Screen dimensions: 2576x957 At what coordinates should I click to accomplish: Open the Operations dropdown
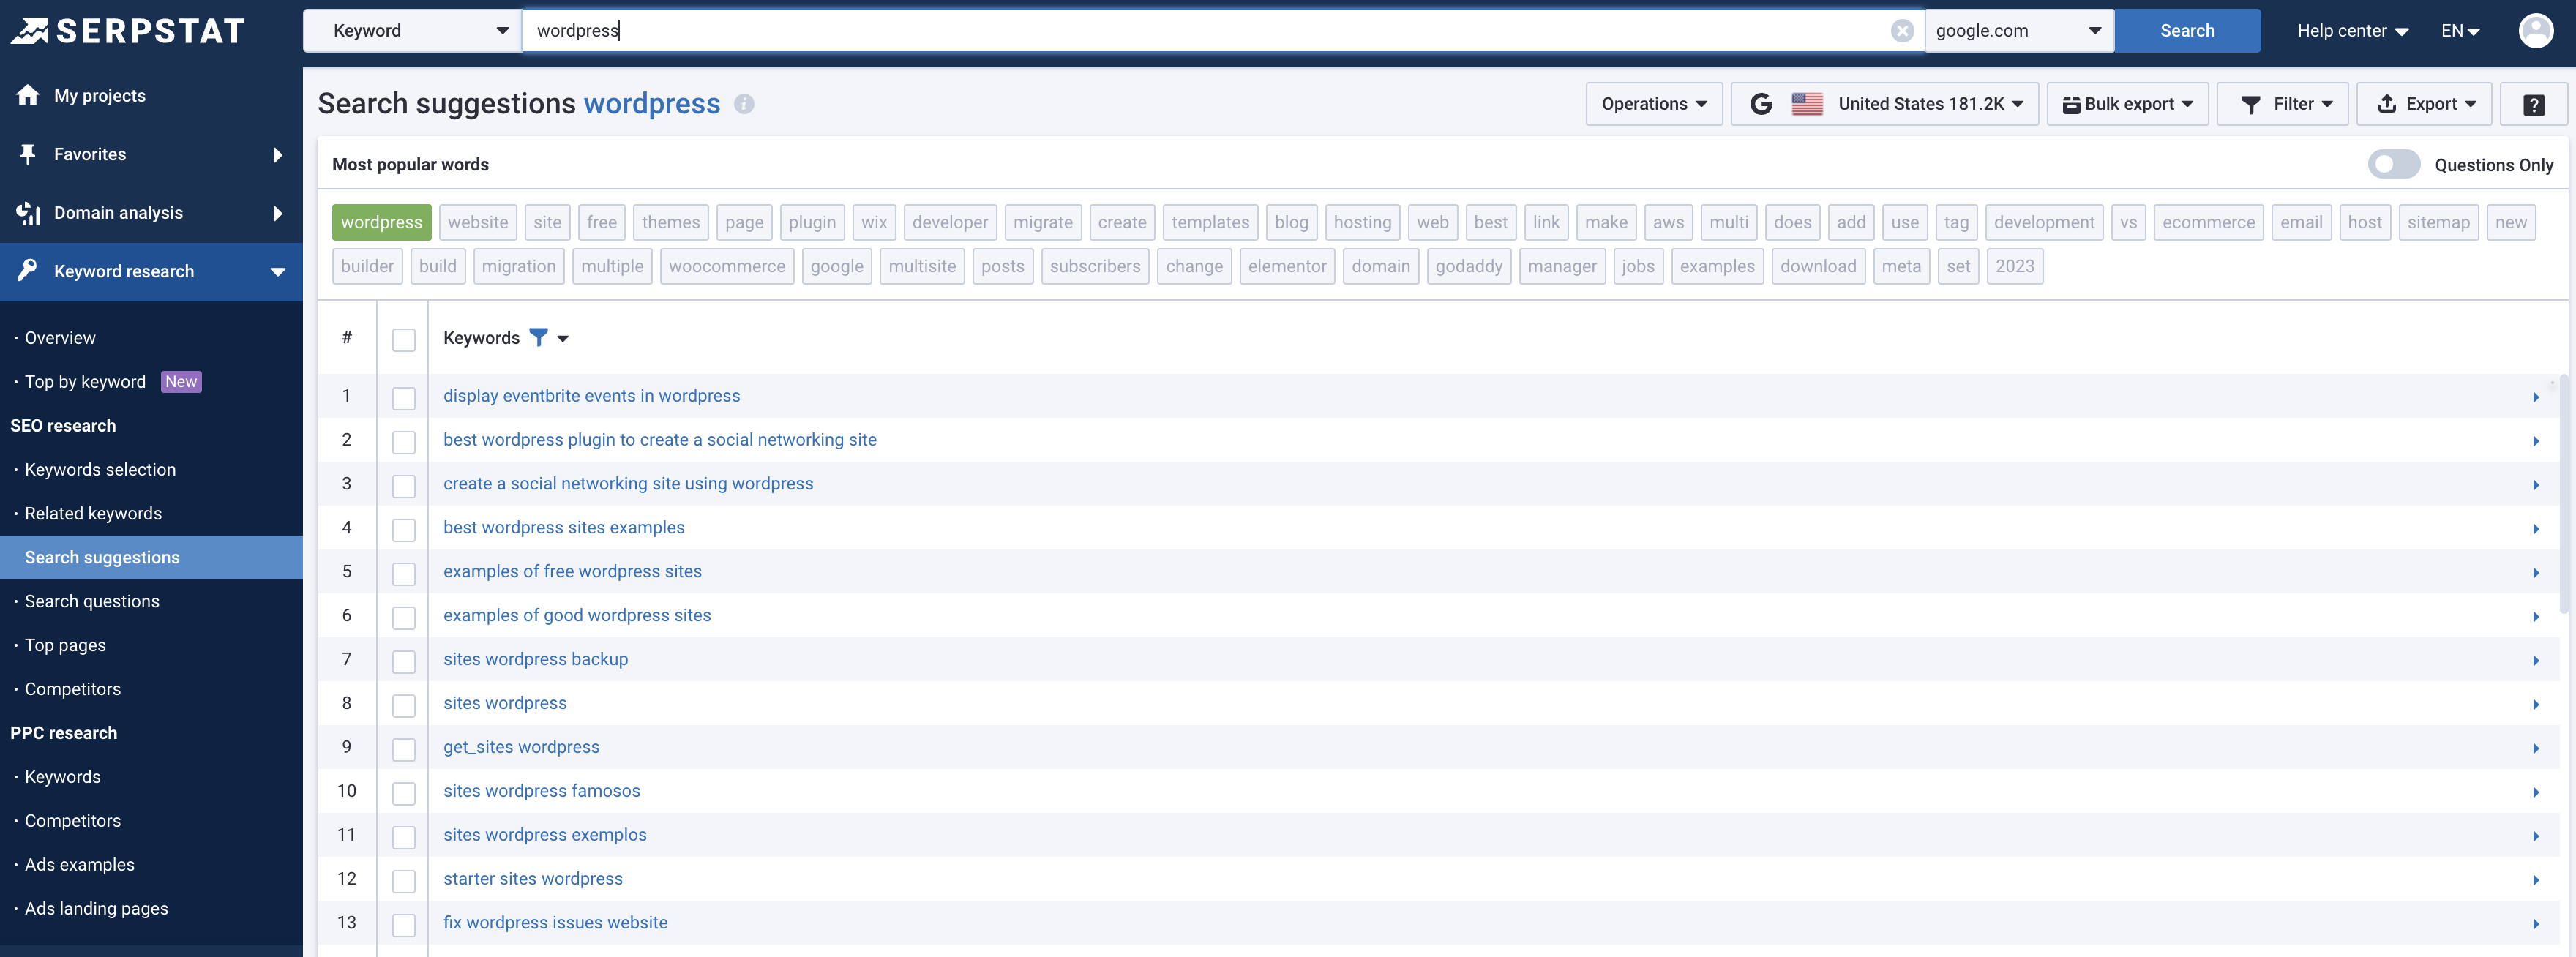[x=1654, y=104]
